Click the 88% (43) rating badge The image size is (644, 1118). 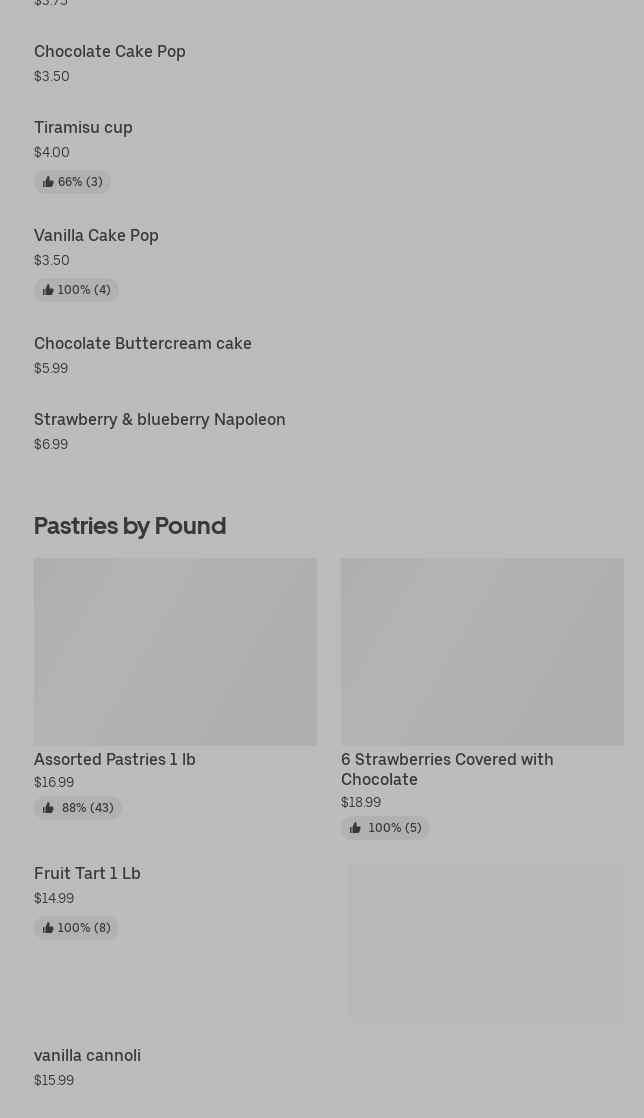pyautogui.click(x=78, y=808)
